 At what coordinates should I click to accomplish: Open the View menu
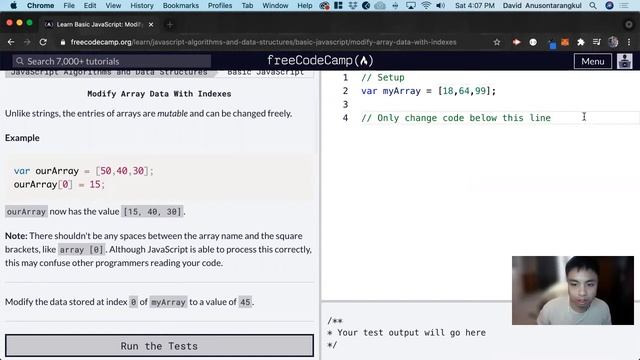[113, 5]
